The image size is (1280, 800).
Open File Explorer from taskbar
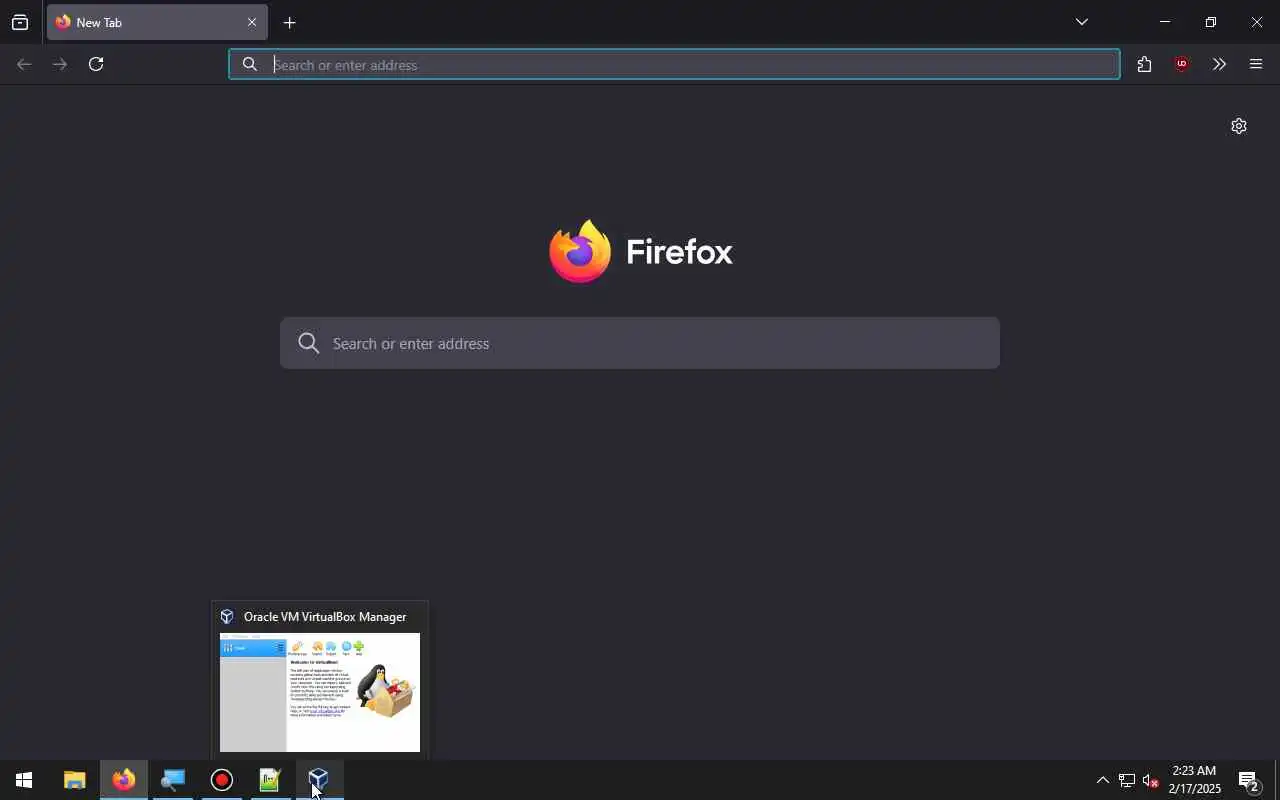[x=74, y=780]
